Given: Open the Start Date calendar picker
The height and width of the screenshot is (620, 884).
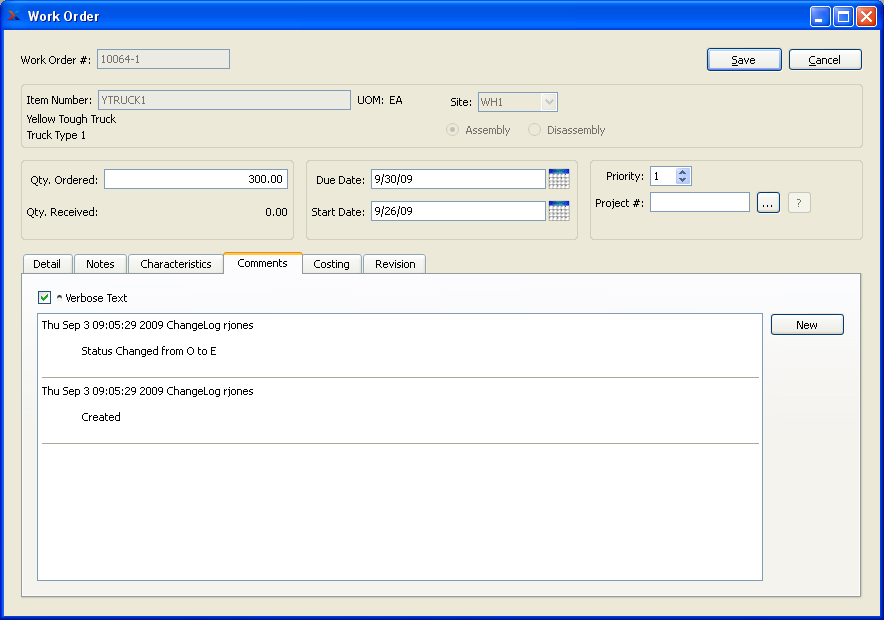Looking at the screenshot, I should pyautogui.click(x=559, y=211).
